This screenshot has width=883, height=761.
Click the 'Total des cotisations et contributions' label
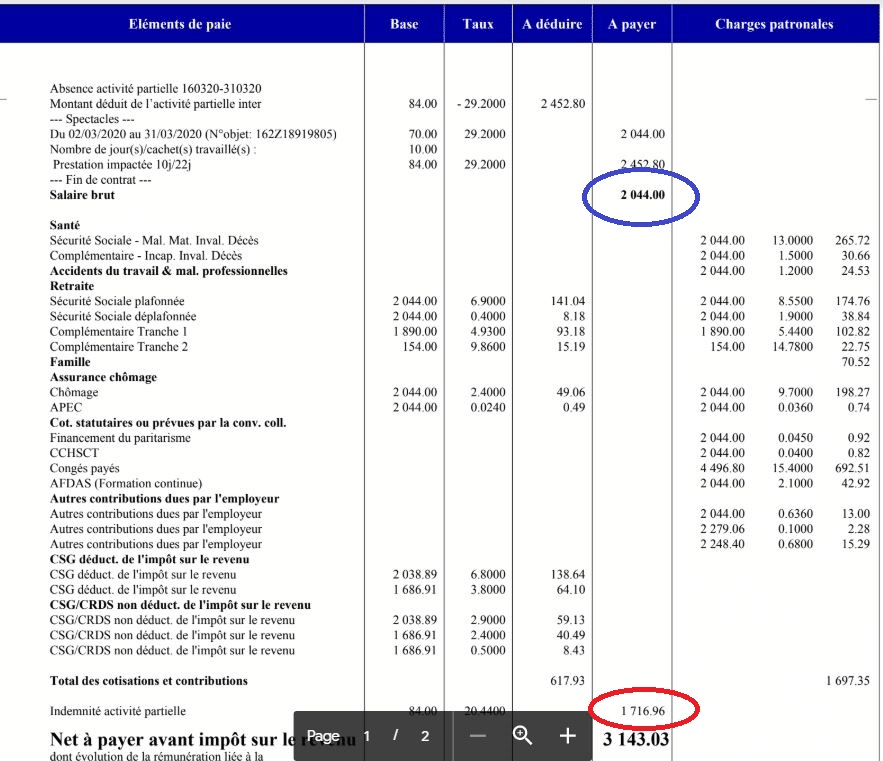point(148,681)
